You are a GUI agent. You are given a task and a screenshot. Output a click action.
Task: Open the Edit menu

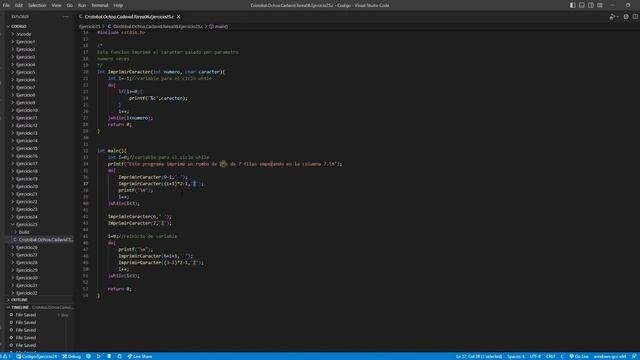coord(19,5)
